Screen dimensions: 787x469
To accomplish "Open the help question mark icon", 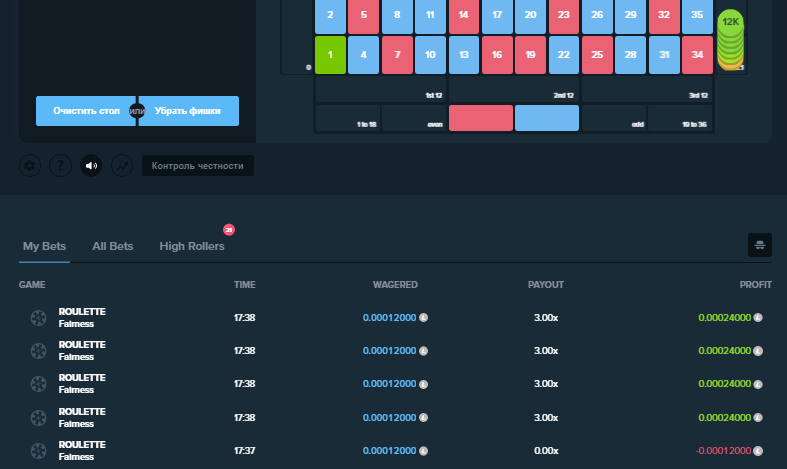I will [60, 166].
